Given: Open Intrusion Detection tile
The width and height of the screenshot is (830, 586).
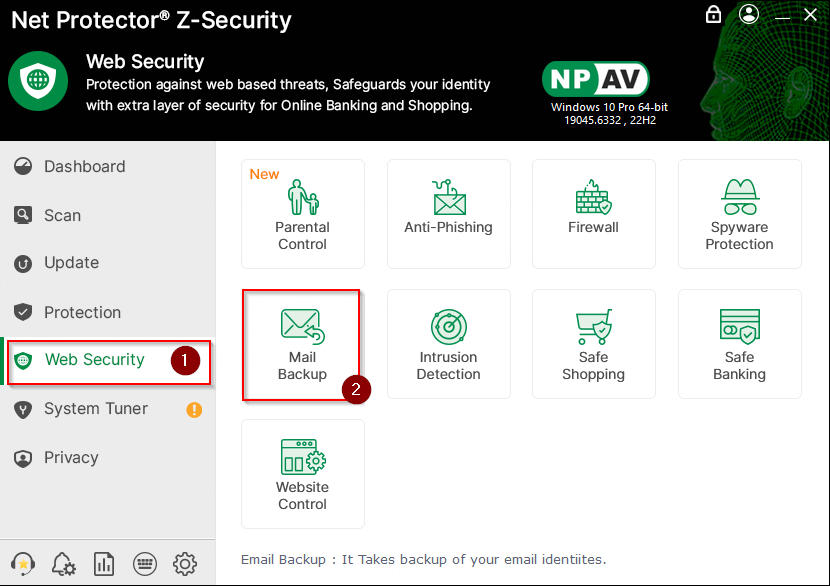Looking at the screenshot, I should (448, 344).
